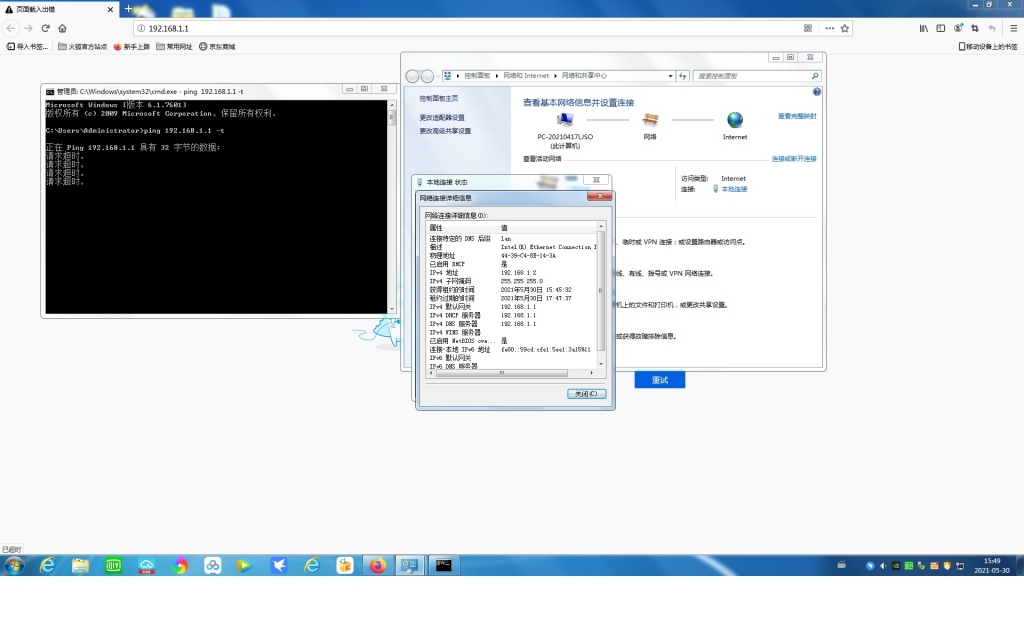Click the 网络 bench icon
The image size is (1024, 640).
[650, 120]
